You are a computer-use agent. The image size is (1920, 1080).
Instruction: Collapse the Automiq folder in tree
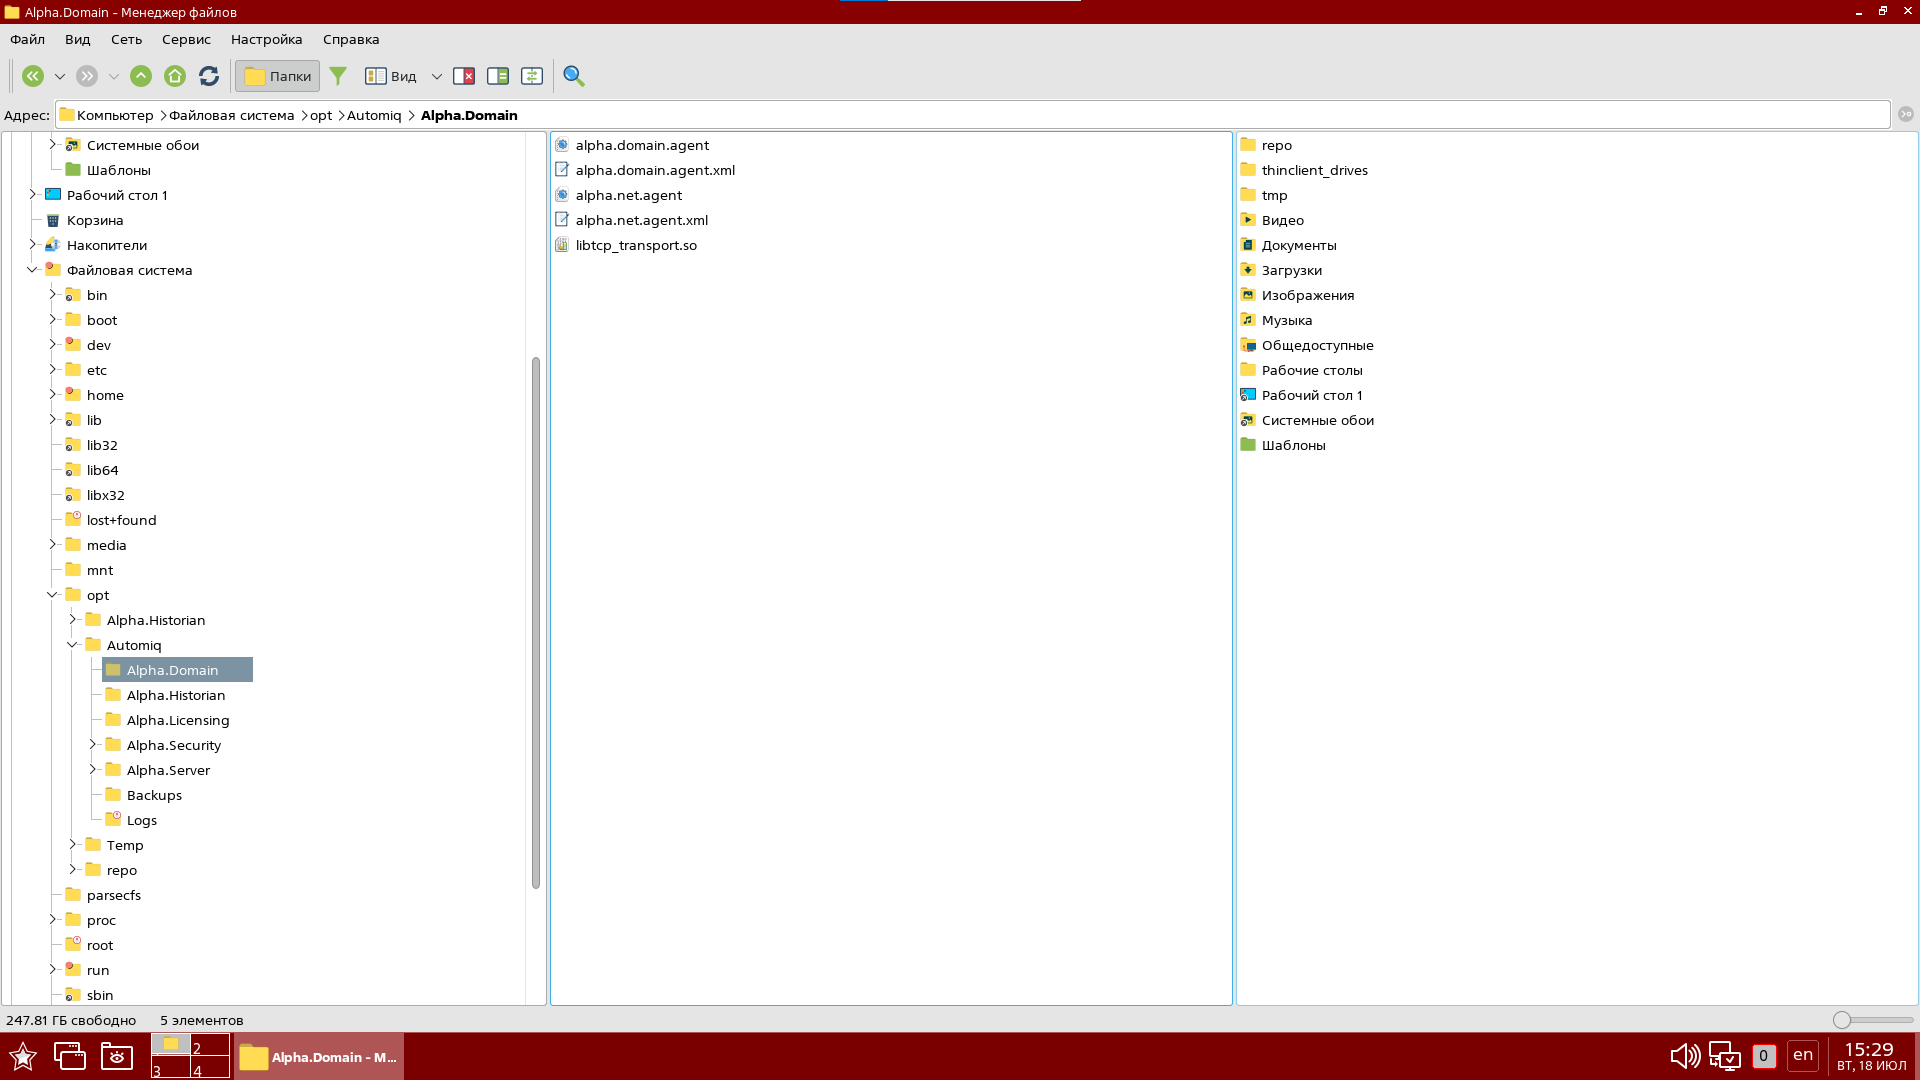tap(72, 645)
